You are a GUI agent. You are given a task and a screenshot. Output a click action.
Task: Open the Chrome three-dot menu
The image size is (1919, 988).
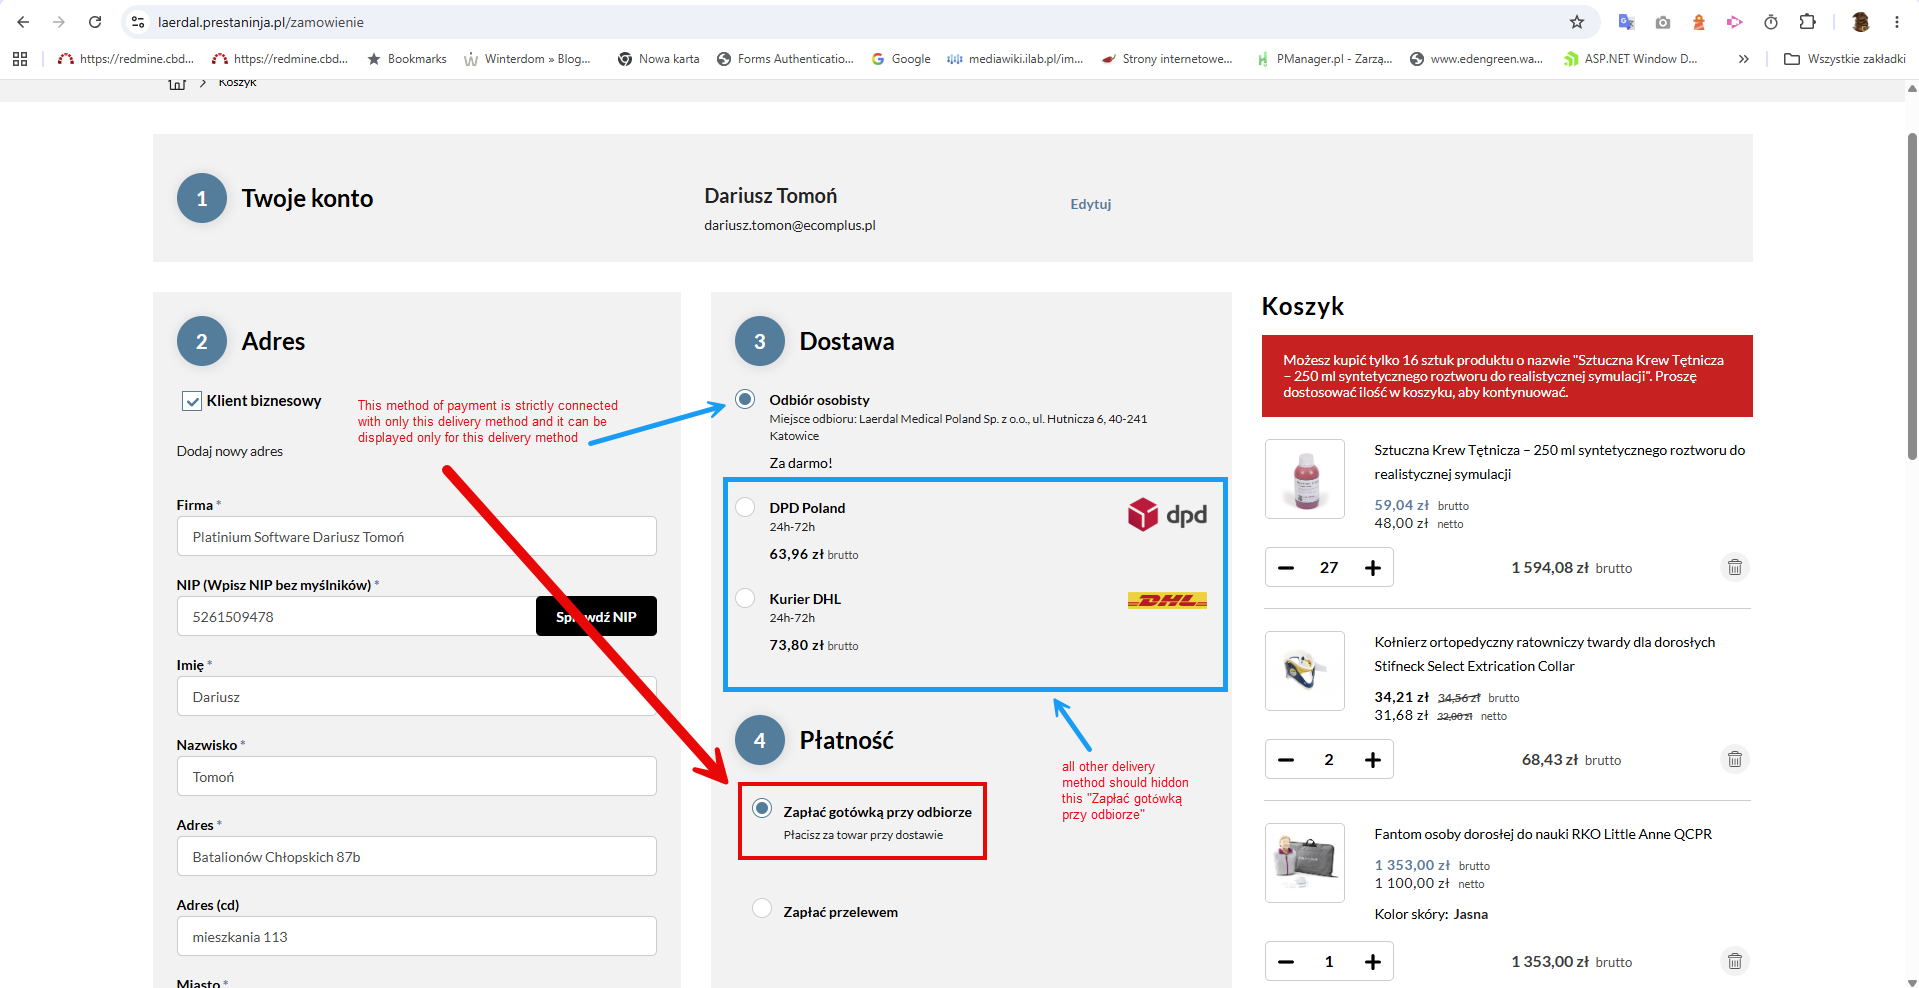pyautogui.click(x=1897, y=22)
